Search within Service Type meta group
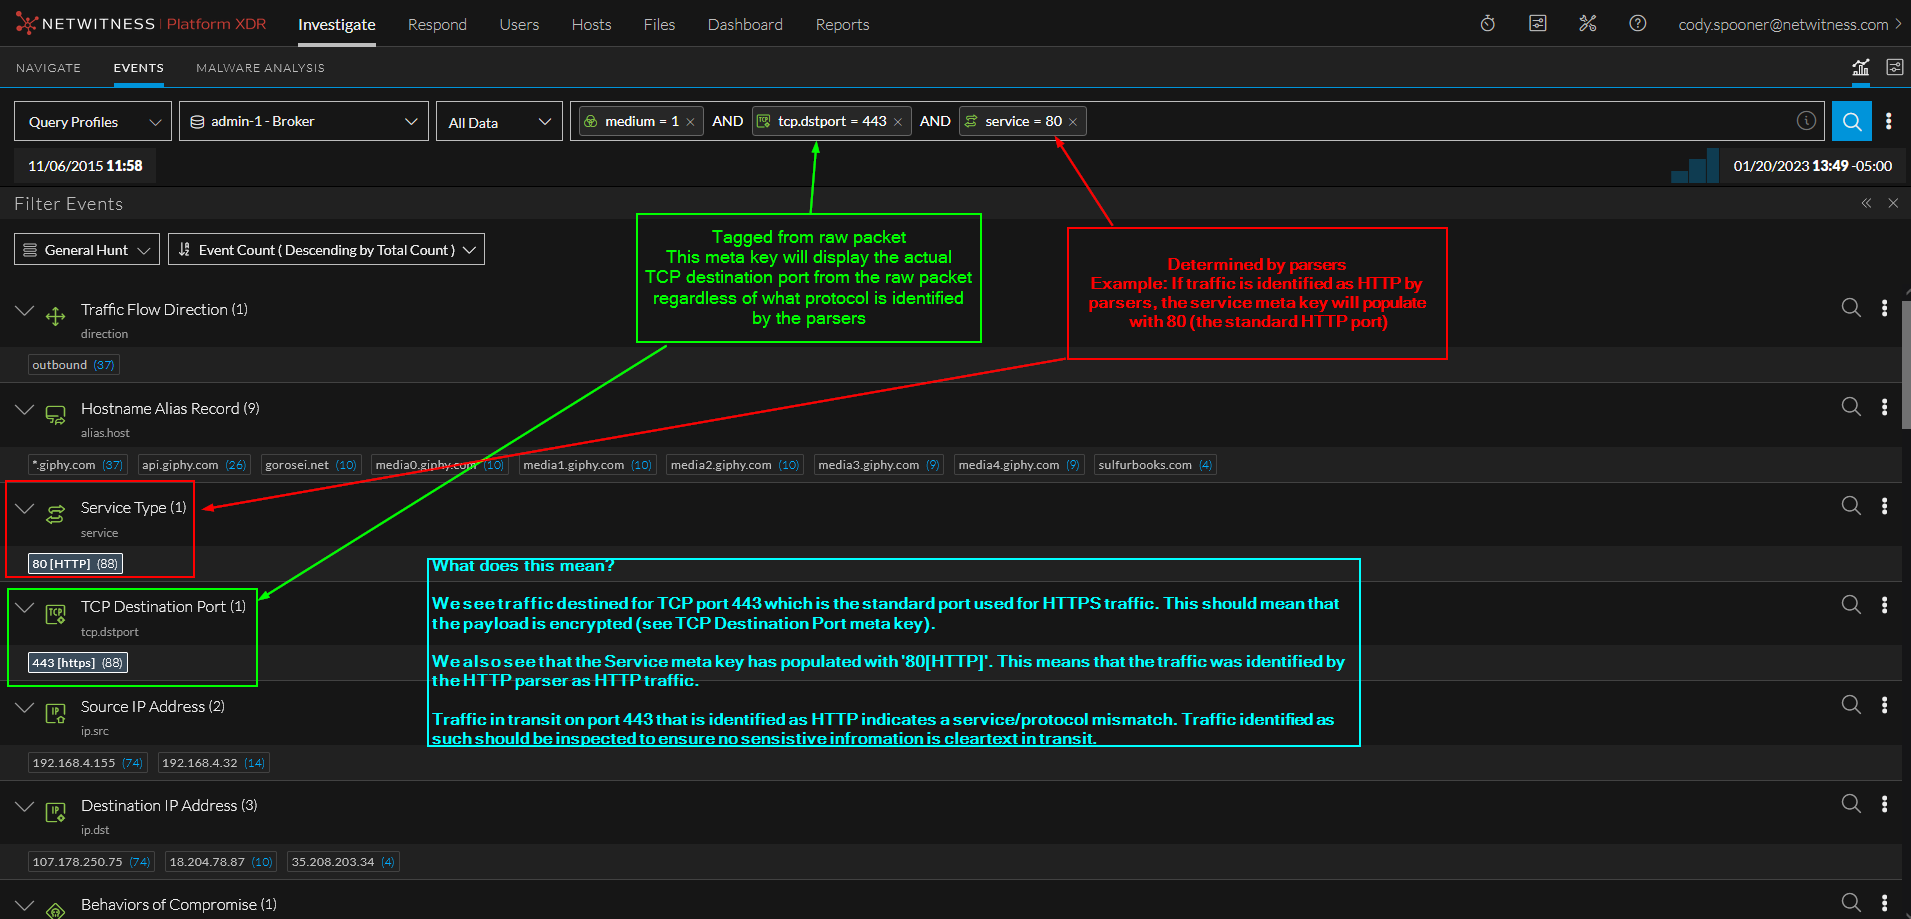This screenshot has width=1911, height=919. tap(1850, 506)
